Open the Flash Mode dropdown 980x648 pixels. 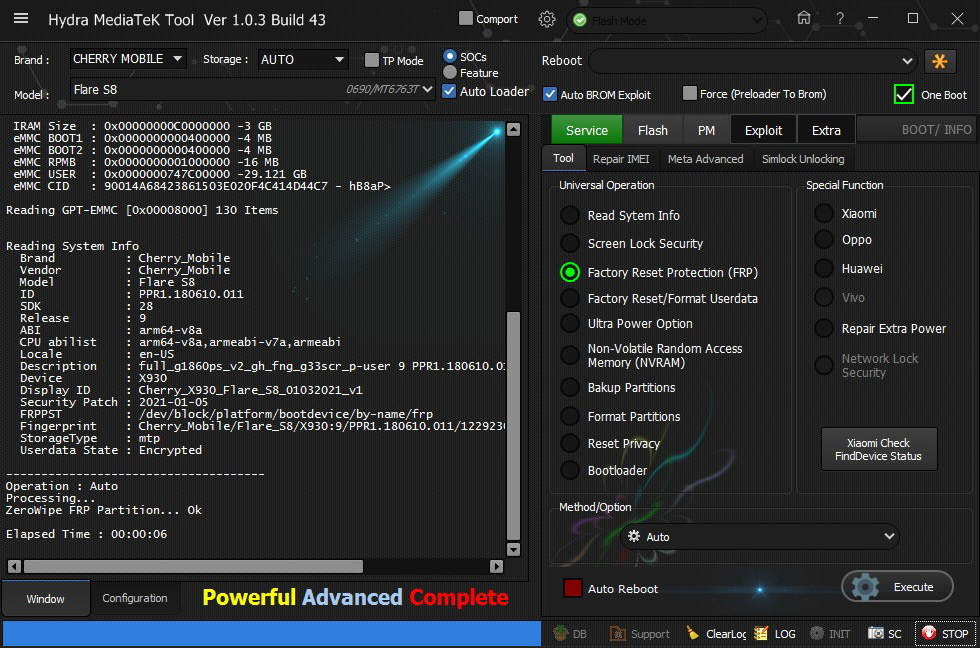[667, 21]
